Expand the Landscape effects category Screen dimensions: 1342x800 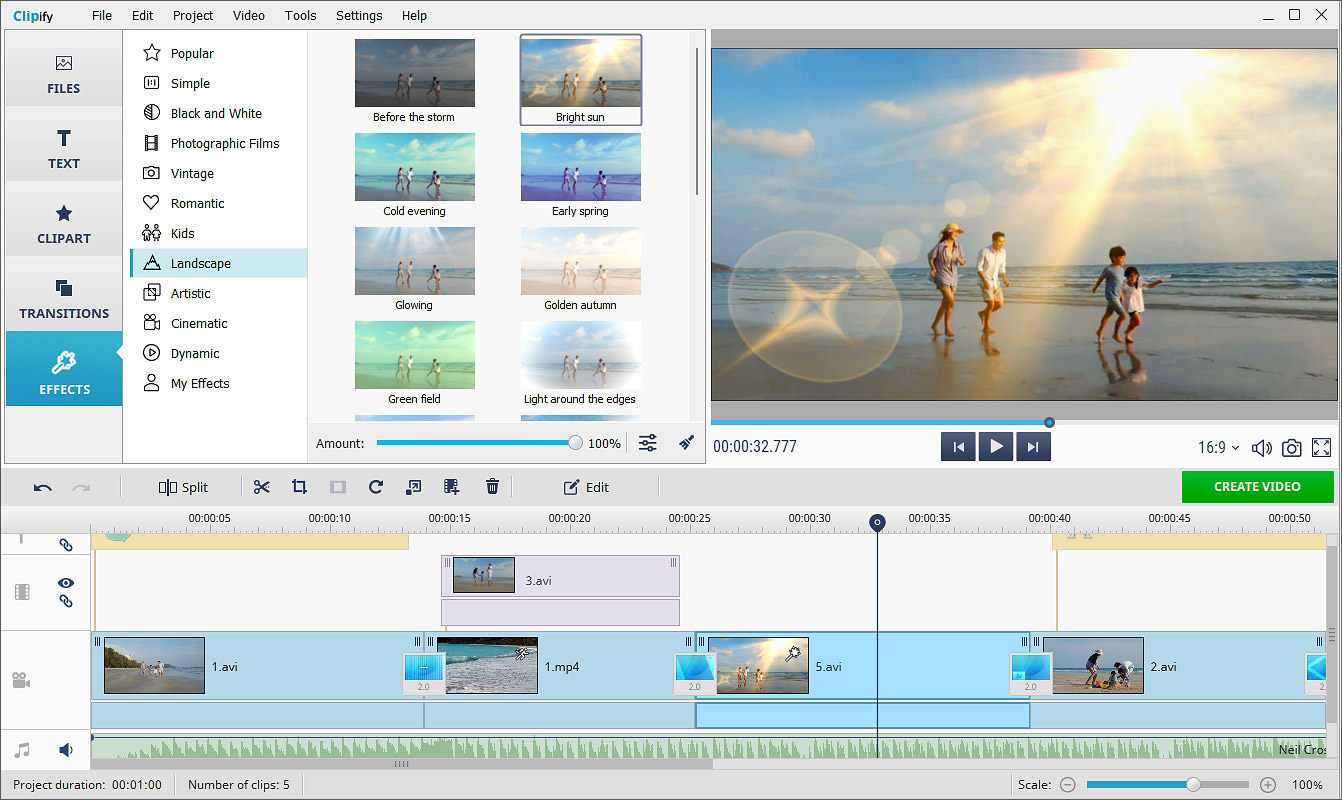coord(201,263)
